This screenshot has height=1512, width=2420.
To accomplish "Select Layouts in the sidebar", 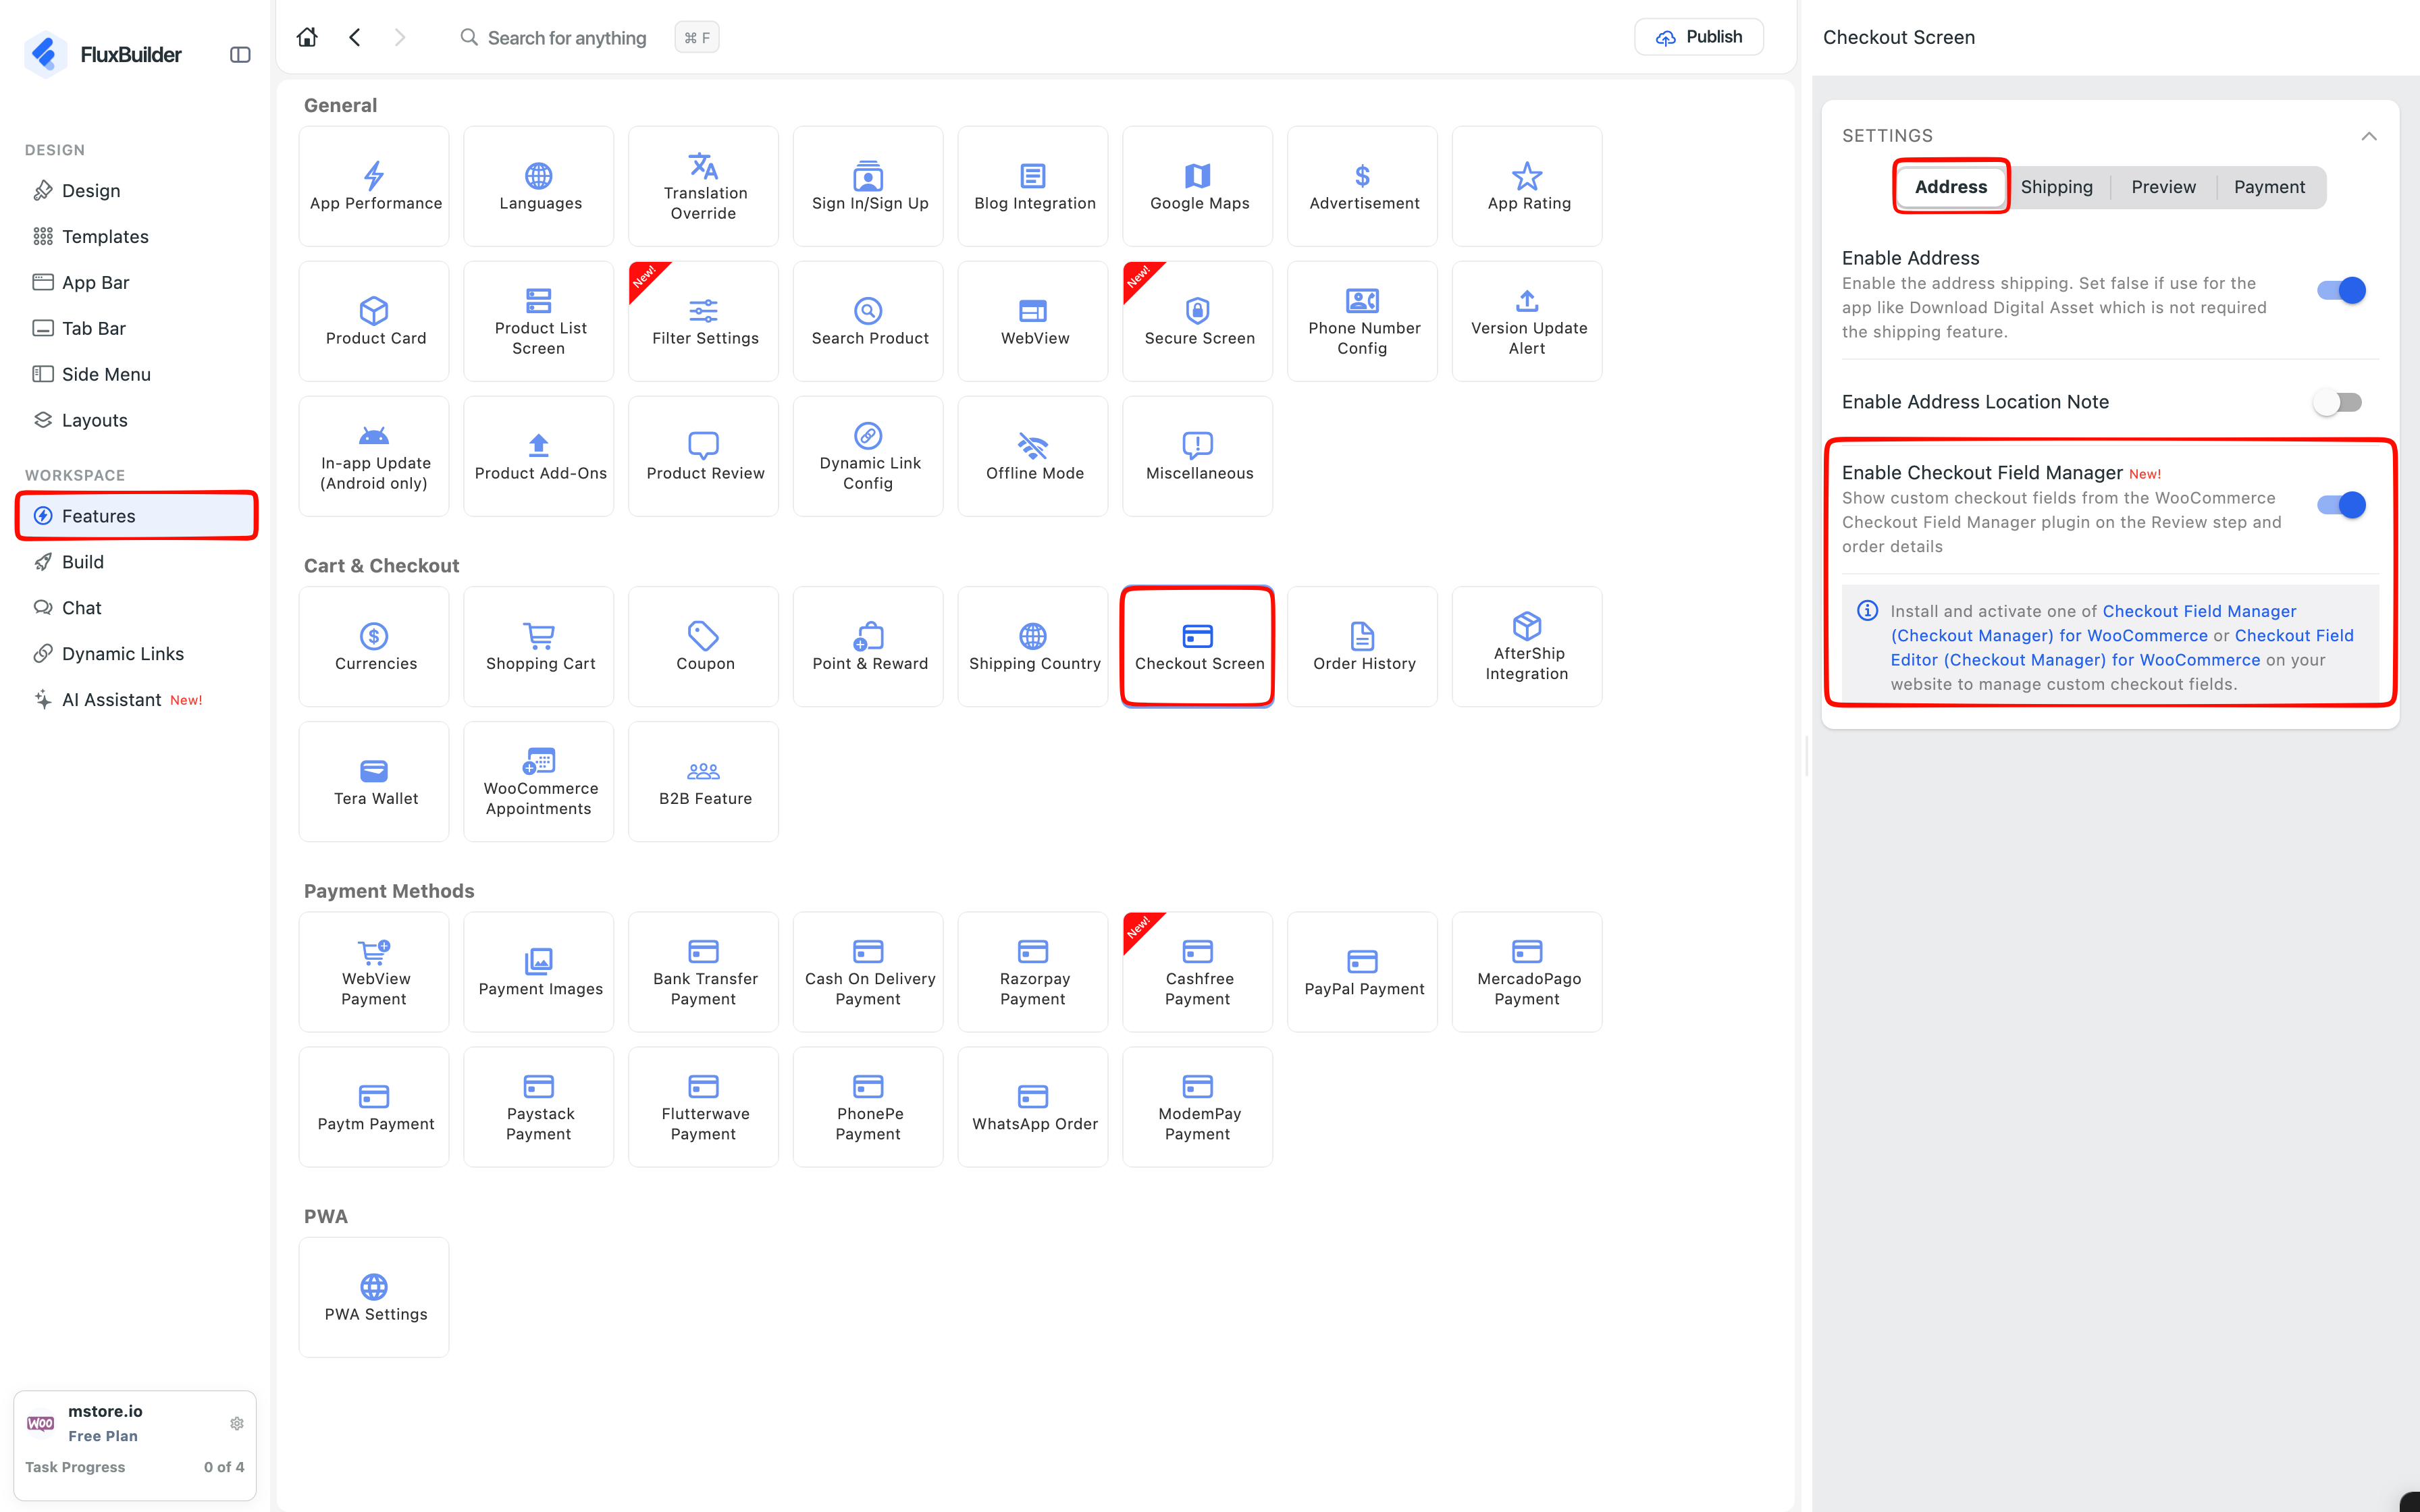I will tap(135, 420).
